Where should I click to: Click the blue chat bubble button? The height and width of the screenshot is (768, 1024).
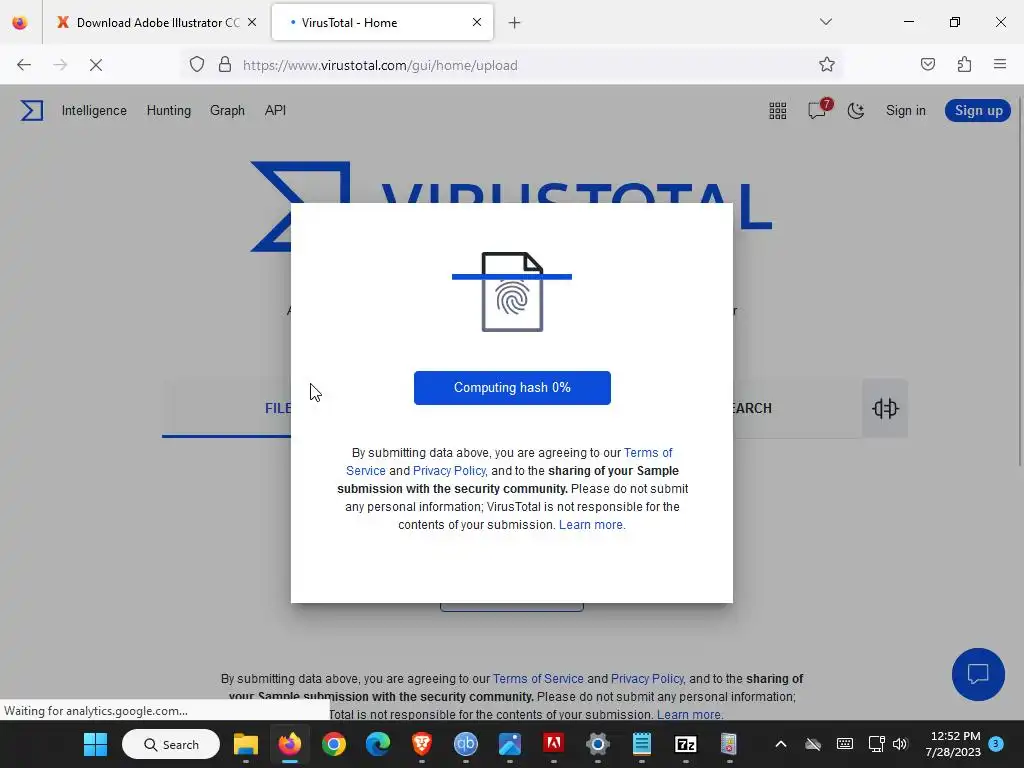[978, 674]
